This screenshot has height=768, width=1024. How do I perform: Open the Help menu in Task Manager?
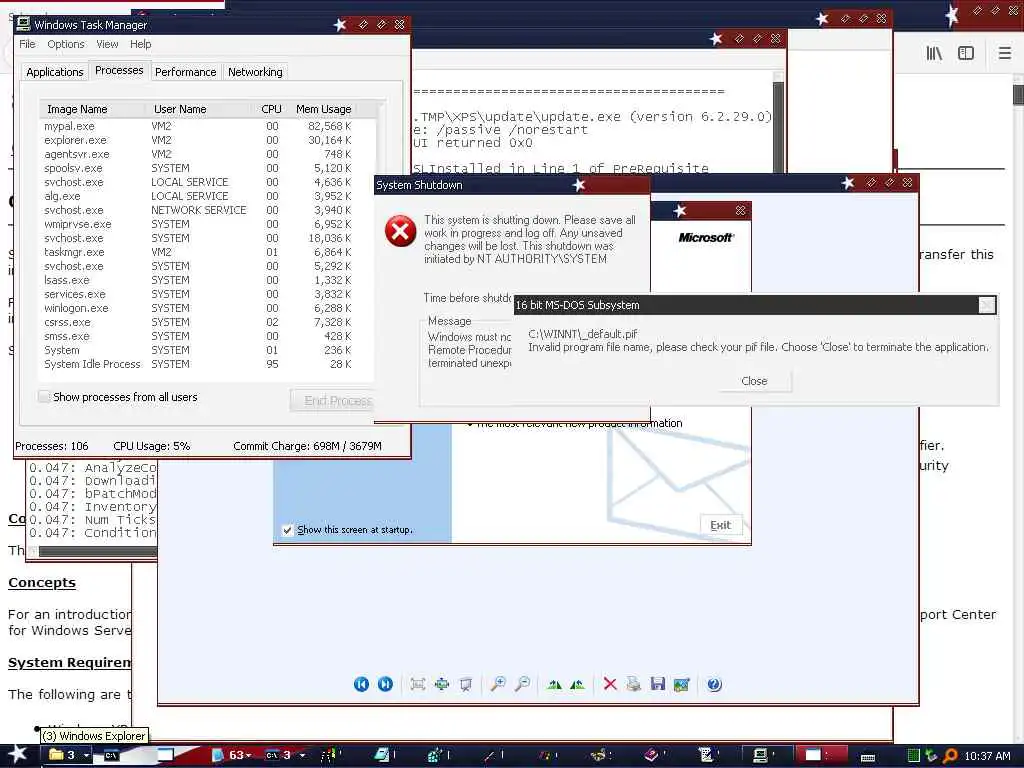tap(140, 44)
